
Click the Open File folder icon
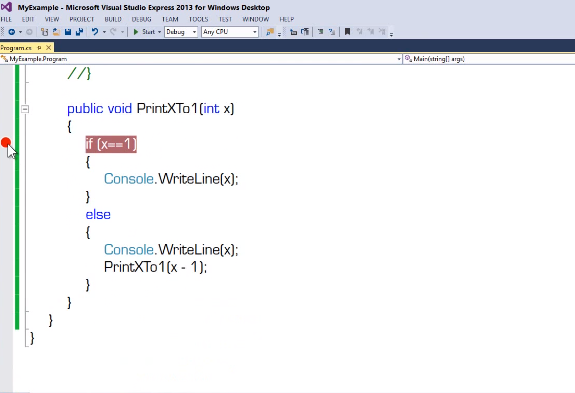point(56,32)
